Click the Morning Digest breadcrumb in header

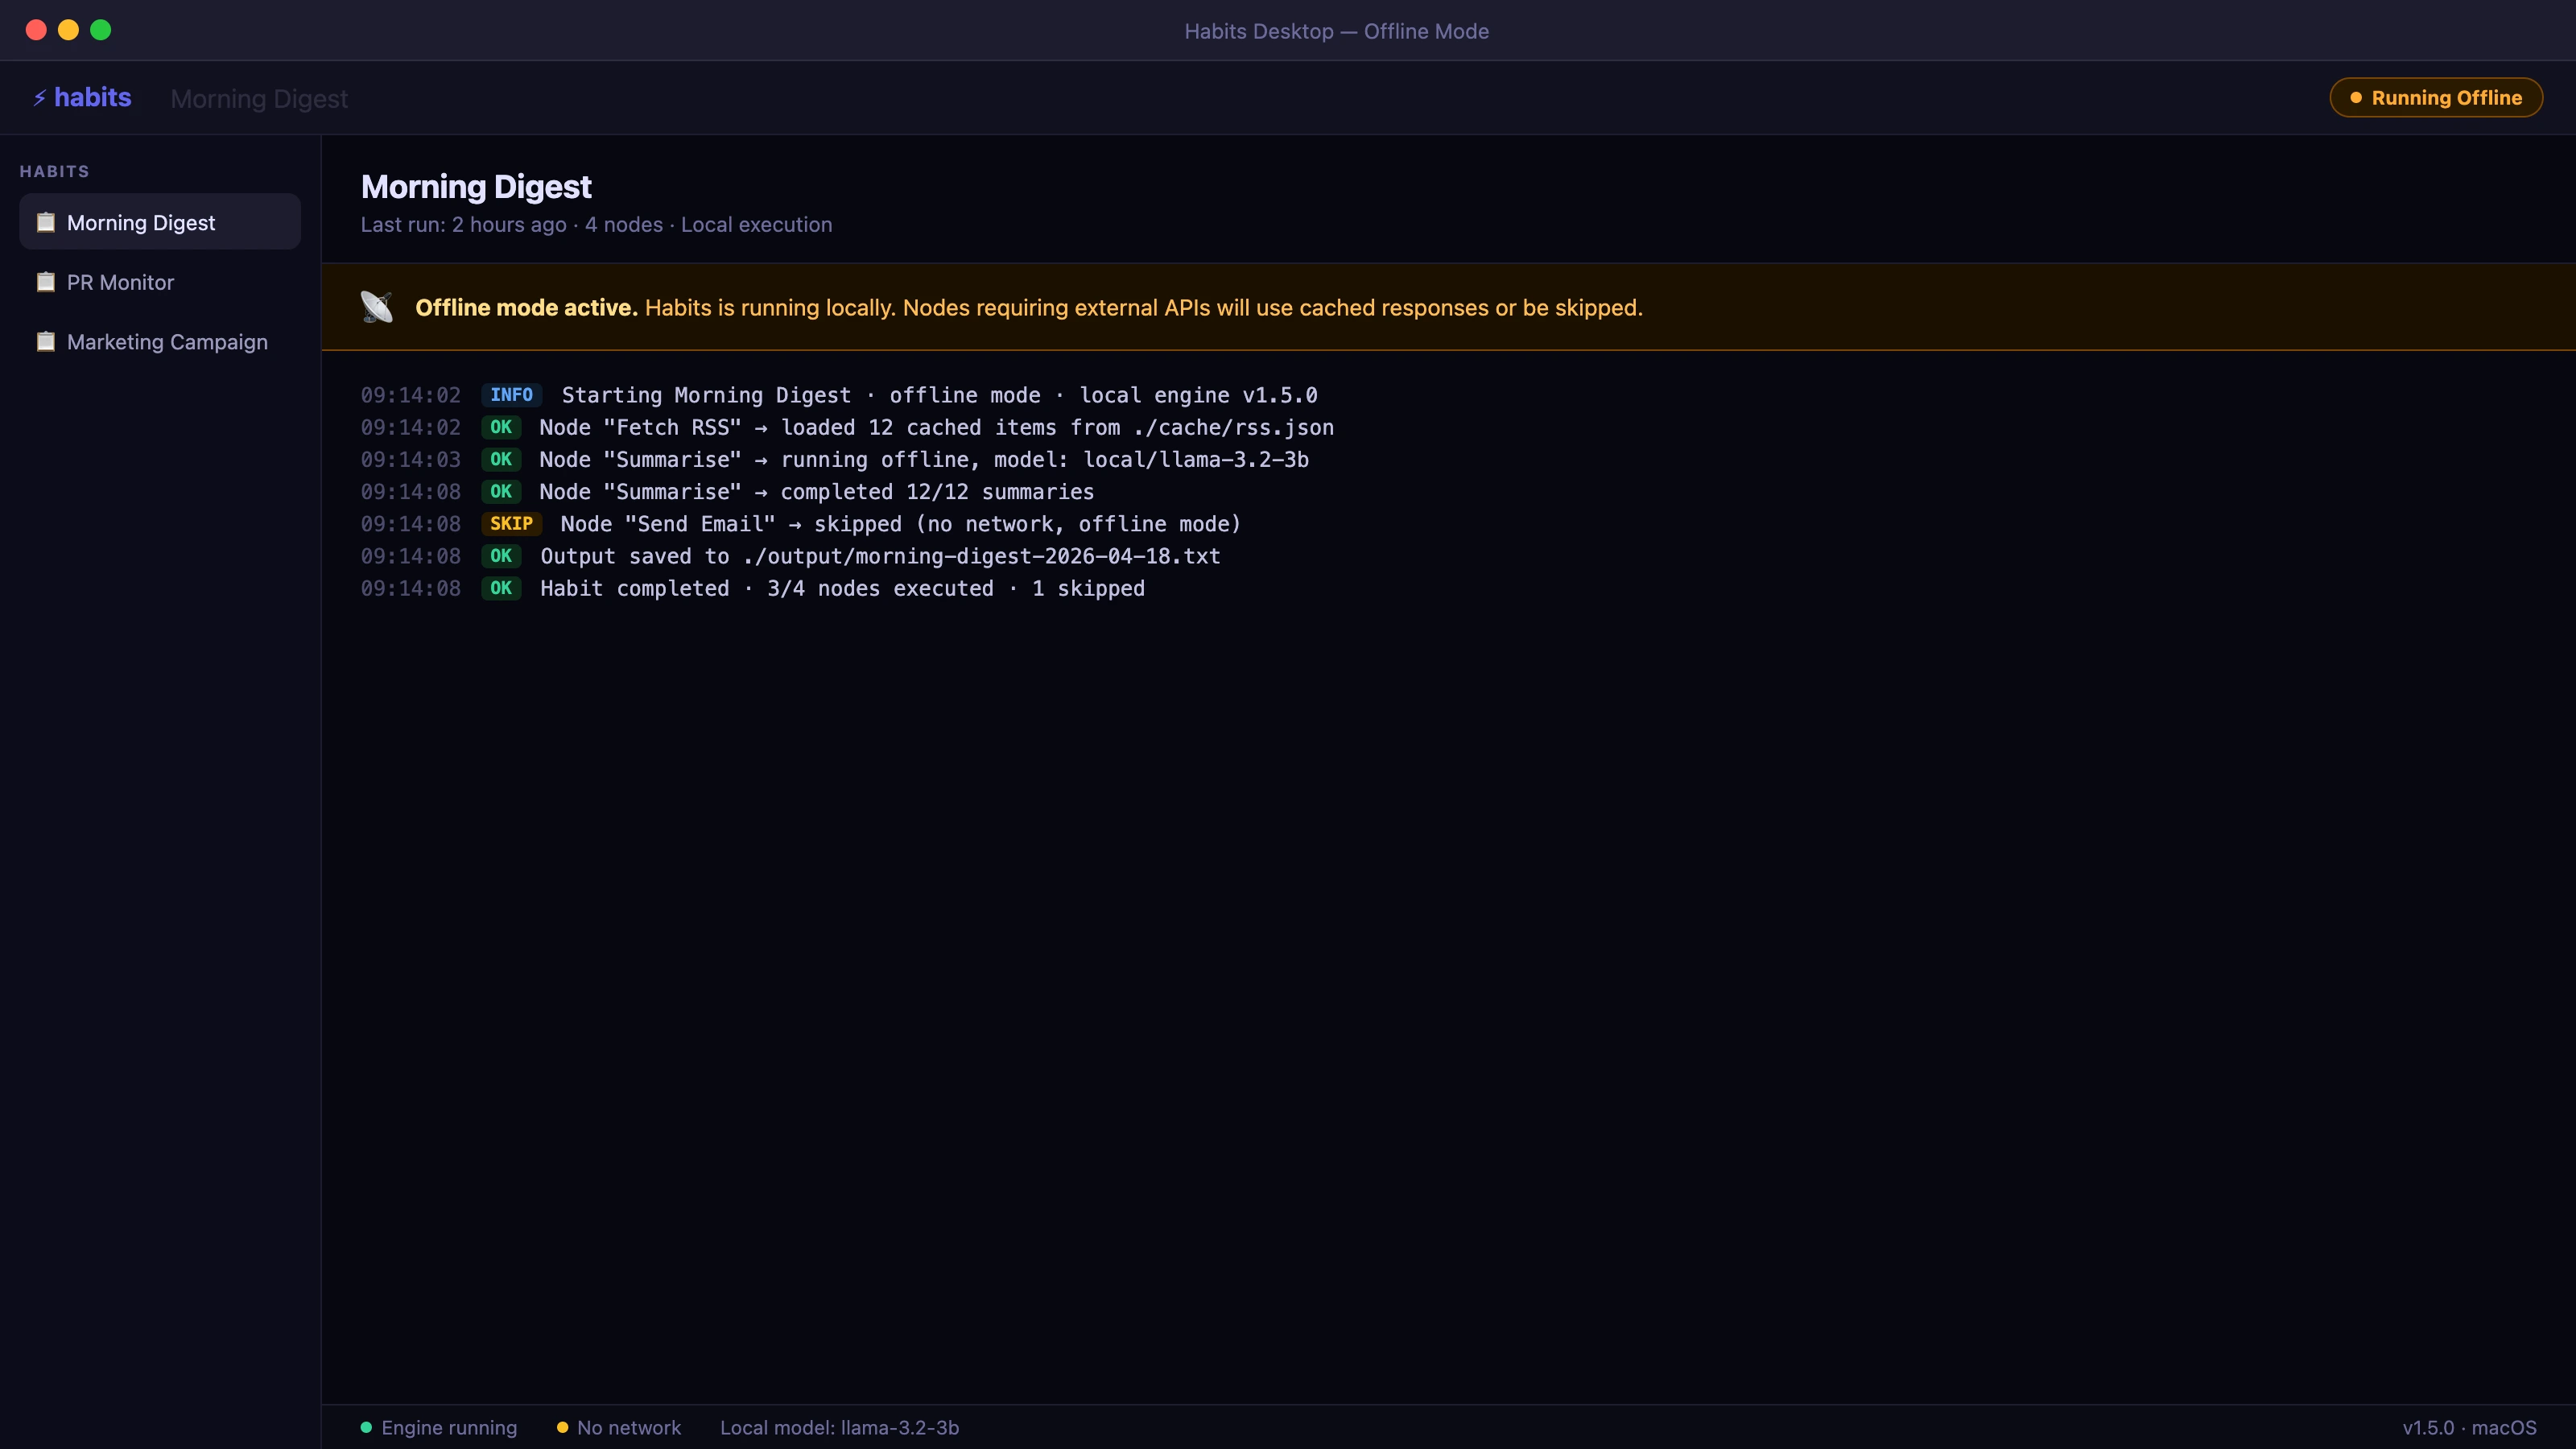pos(259,99)
